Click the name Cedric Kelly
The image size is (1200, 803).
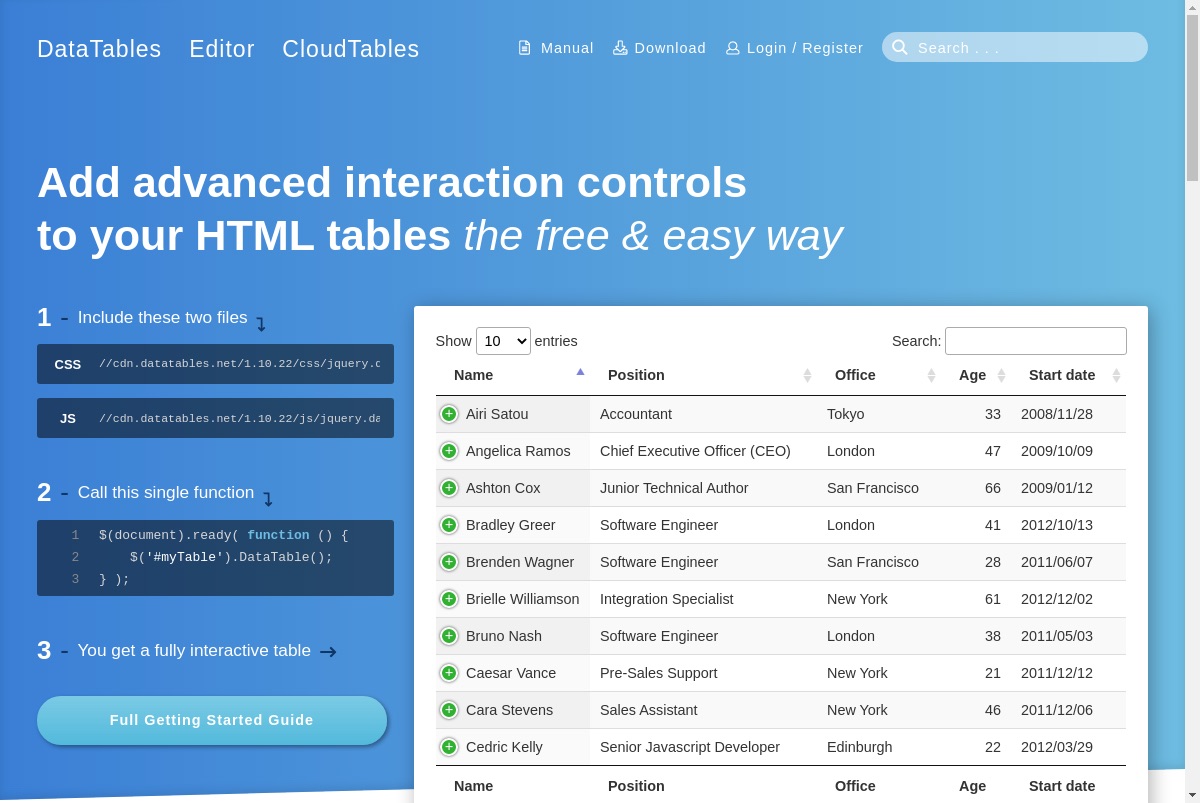504,747
